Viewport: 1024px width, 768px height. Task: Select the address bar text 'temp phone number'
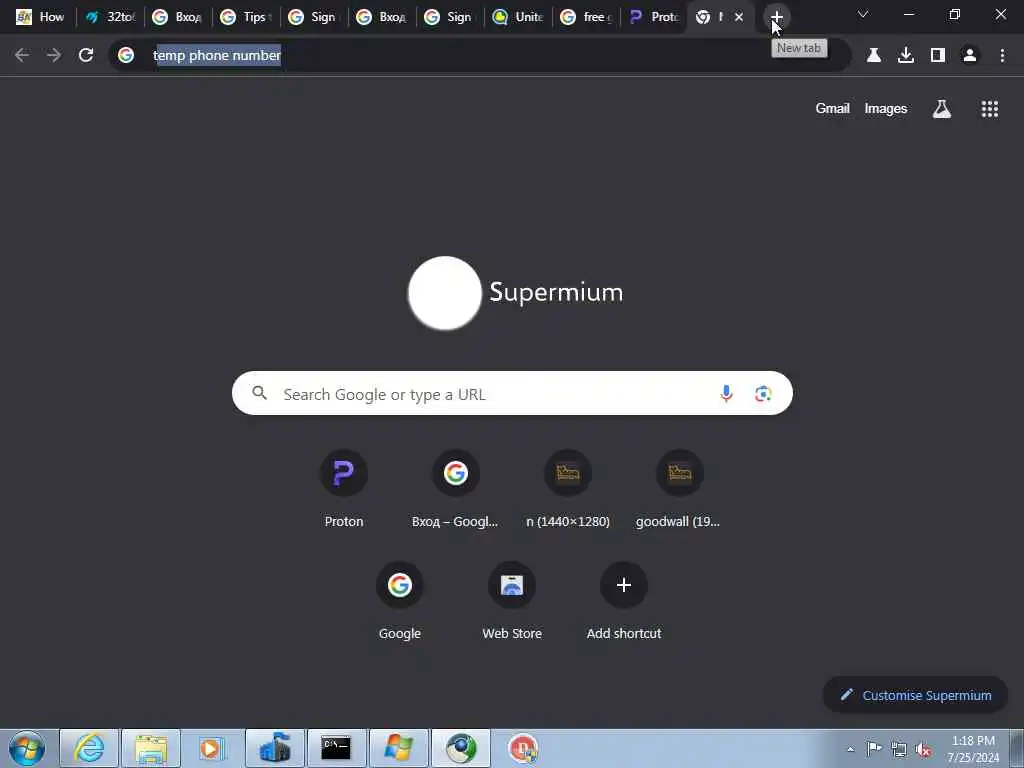tap(217, 56)
